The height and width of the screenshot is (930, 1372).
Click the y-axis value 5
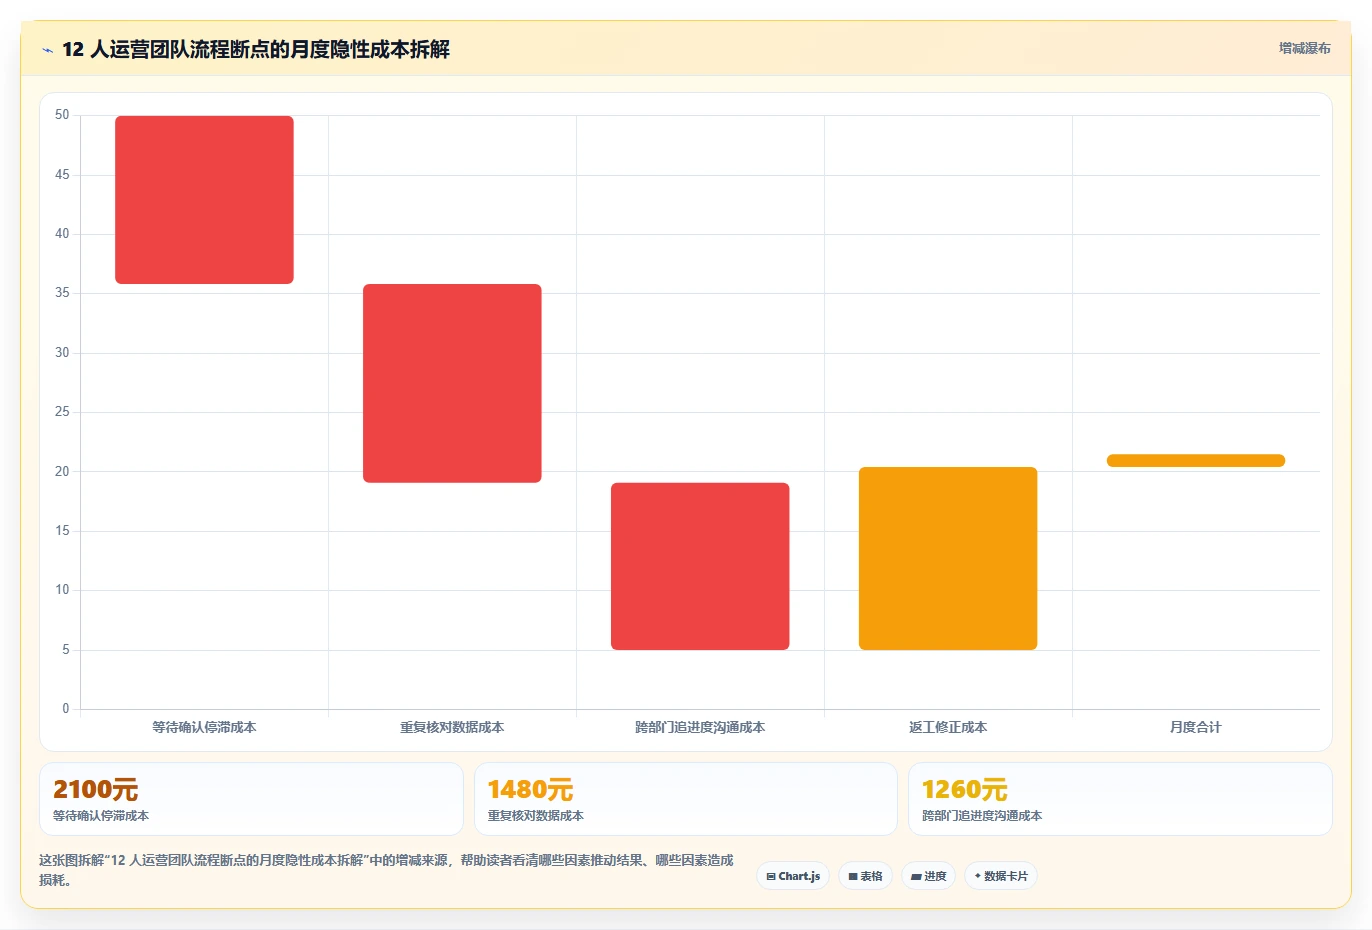(x=66, y=650)
